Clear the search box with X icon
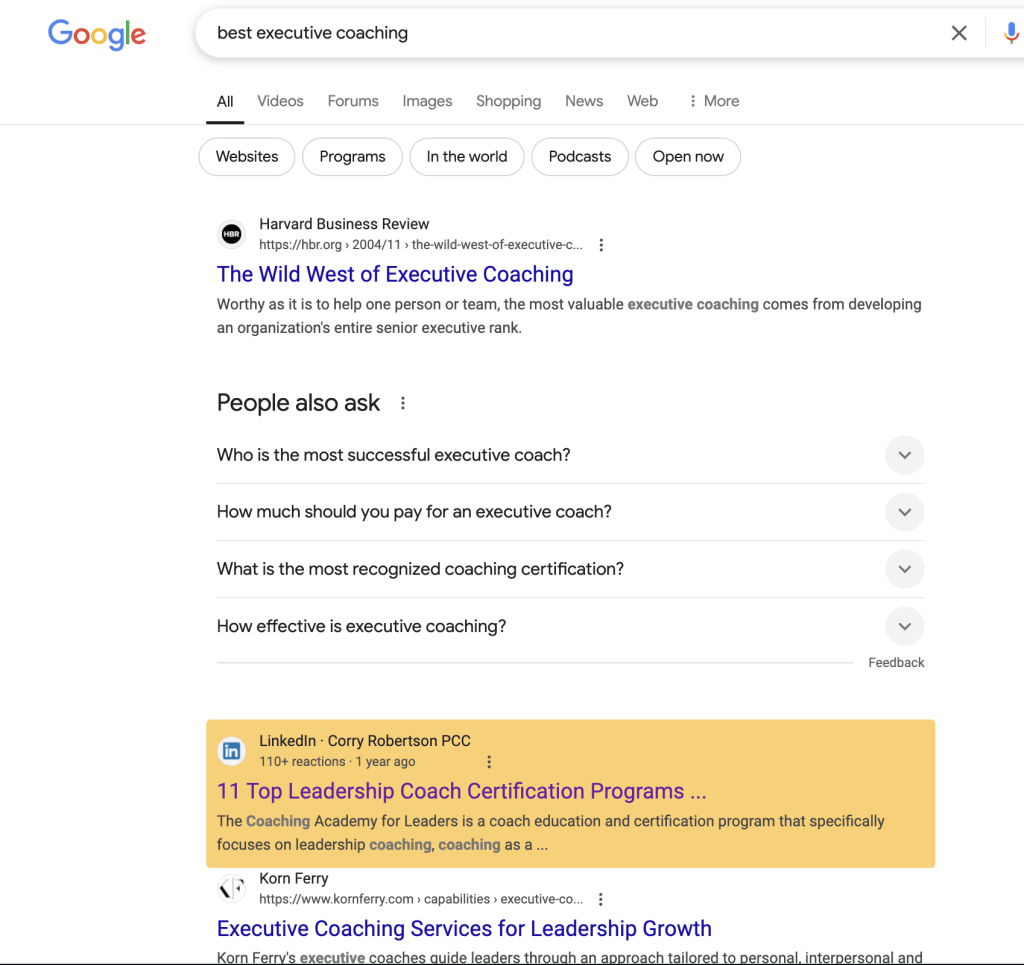1024x965 pixels. point(959,33)
